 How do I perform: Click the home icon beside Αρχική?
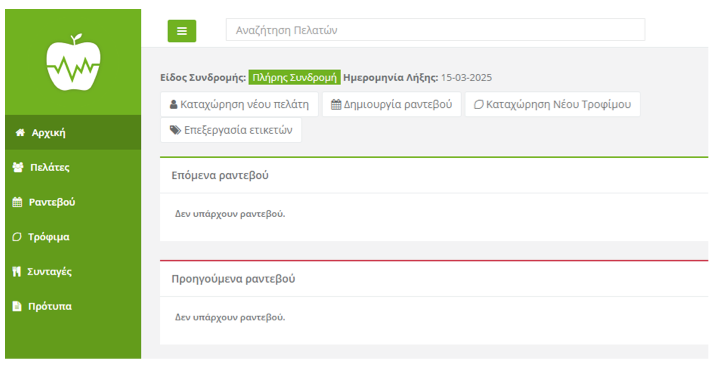tap(20, 132)
